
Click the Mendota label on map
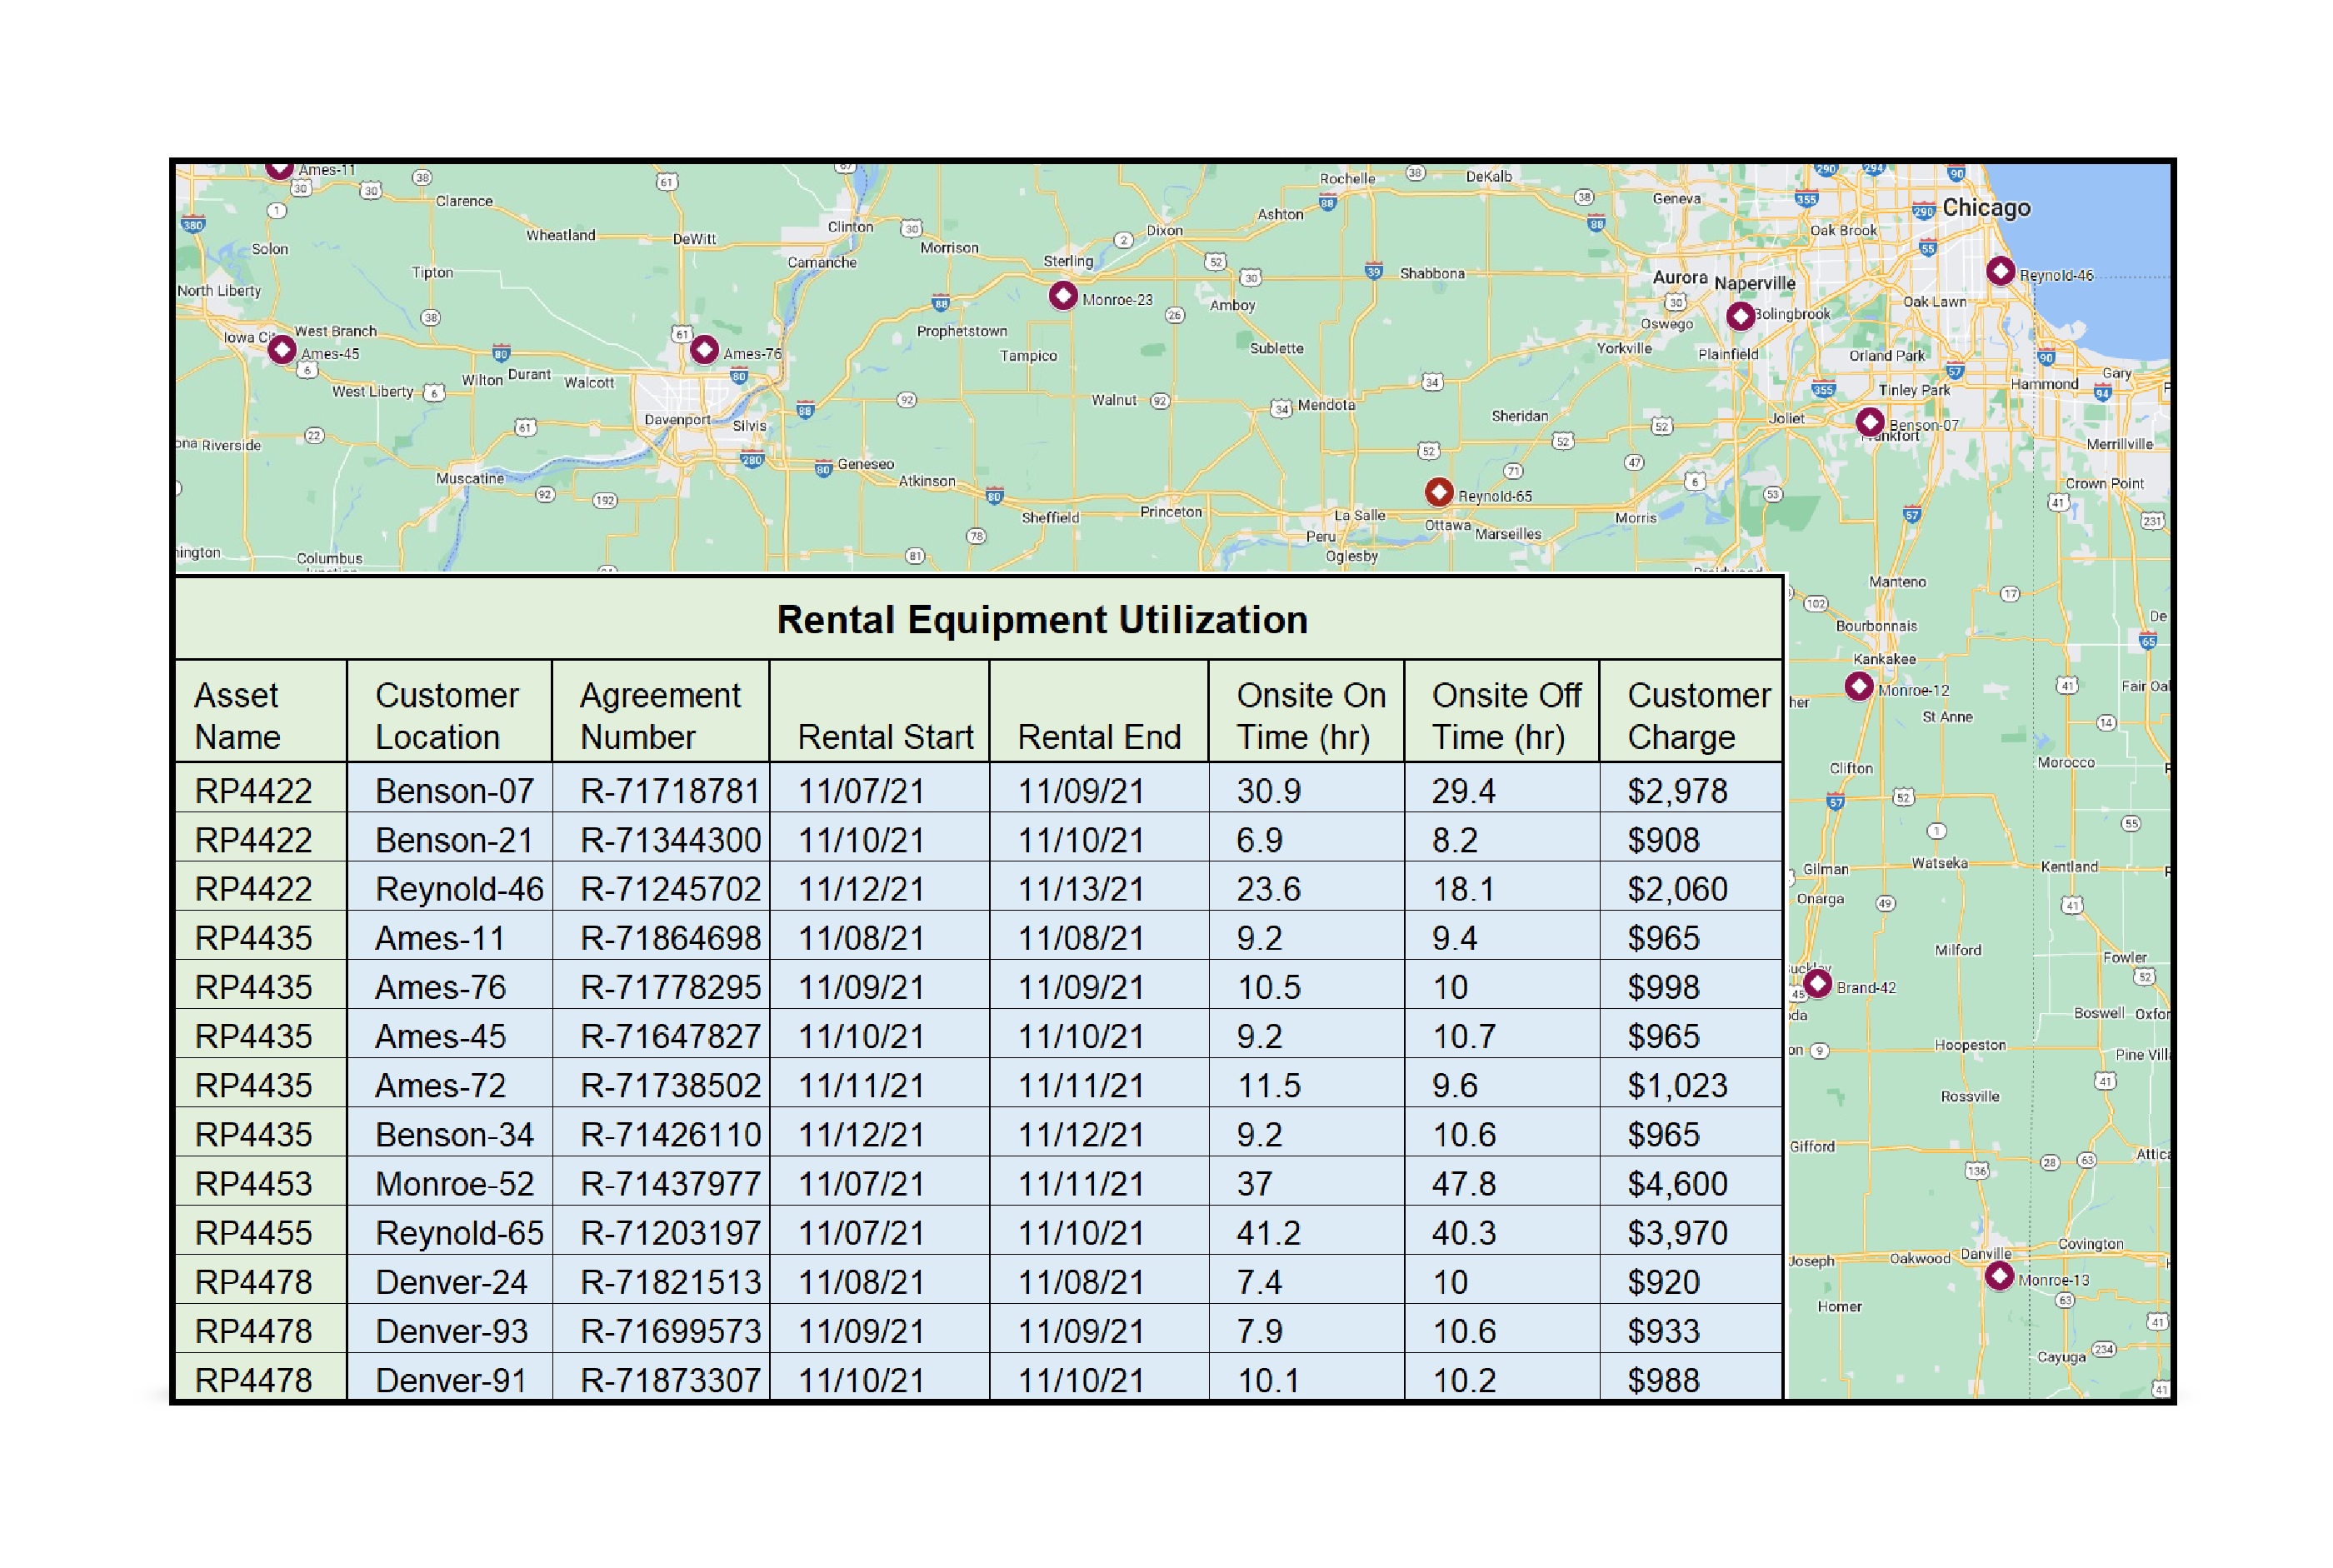pos(1326,405)
